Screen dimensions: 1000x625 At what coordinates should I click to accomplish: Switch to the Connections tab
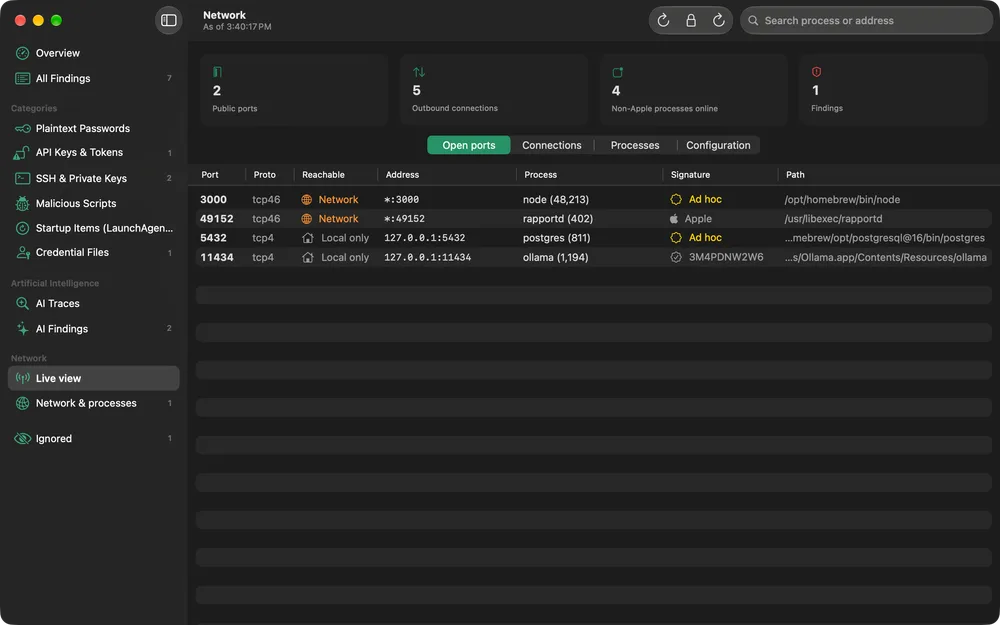pyautogui.click(x=552, y=145)
